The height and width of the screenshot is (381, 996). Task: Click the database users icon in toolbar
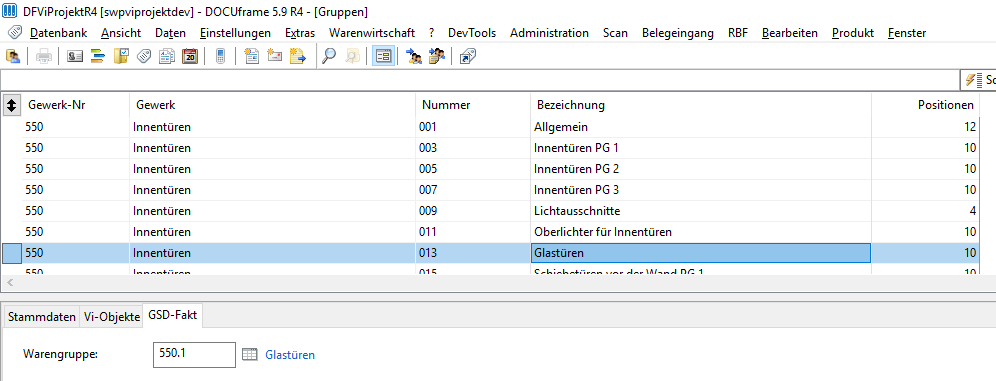pos(13,57)
